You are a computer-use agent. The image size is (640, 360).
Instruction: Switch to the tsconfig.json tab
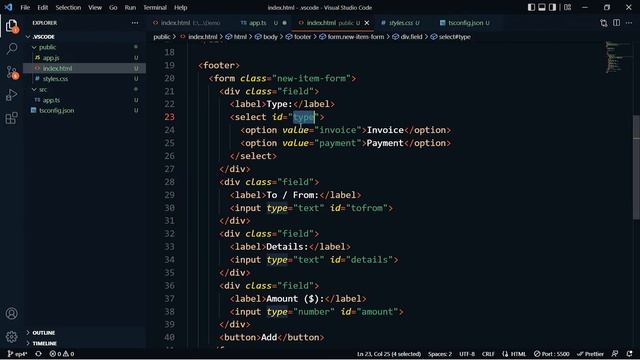(465, 23)
